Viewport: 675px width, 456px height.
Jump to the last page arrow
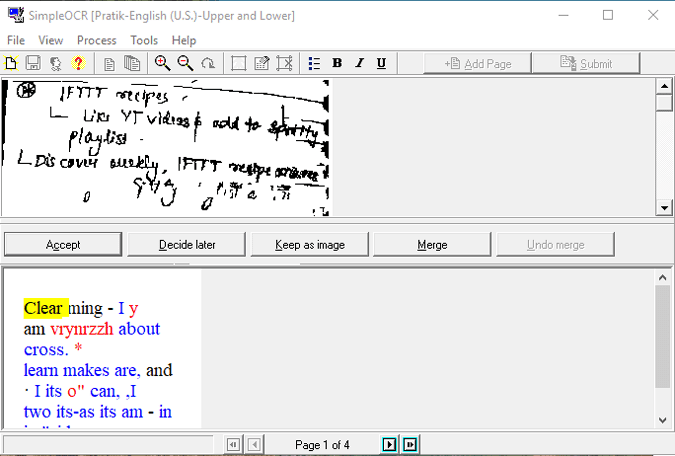point(410,444)
